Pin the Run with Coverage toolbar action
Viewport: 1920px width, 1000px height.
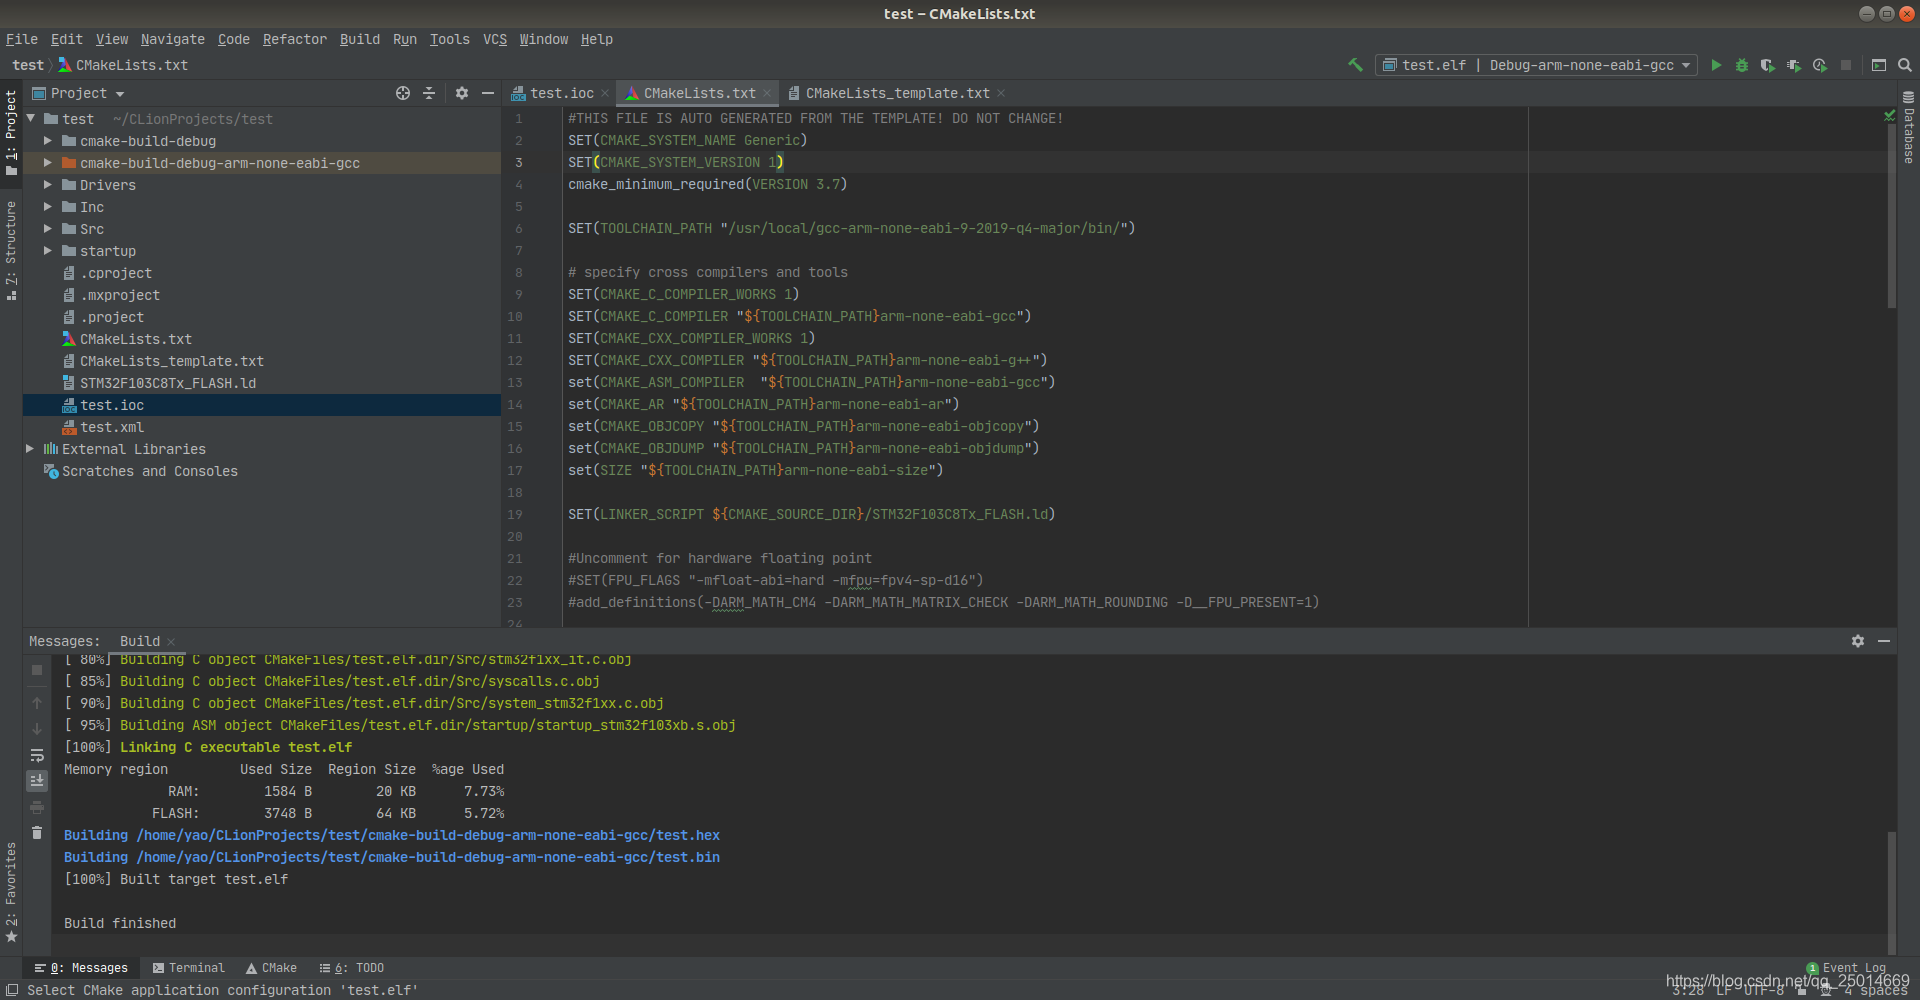tap(1768, 65)
